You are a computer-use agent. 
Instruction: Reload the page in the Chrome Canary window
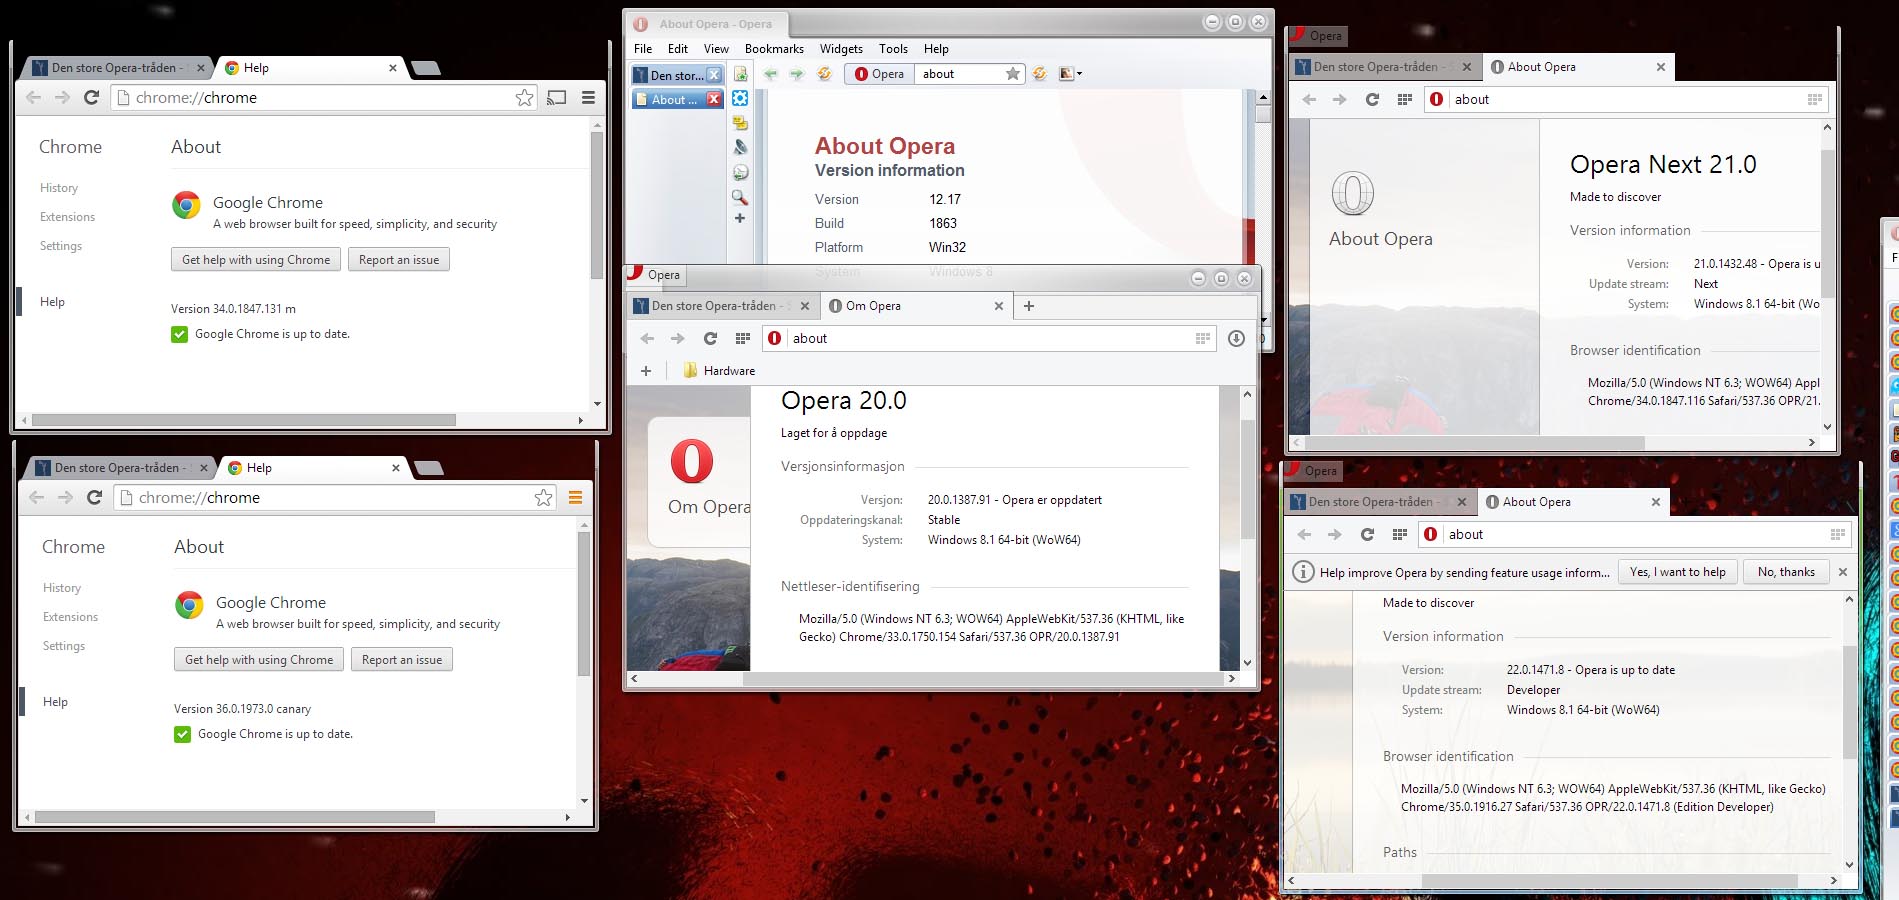click(94, 497)
